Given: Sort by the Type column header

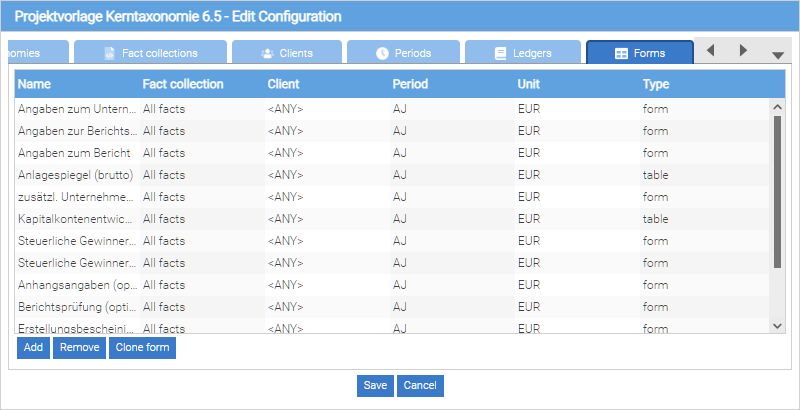Looking at the screenshot, I should tap(656, 84).
